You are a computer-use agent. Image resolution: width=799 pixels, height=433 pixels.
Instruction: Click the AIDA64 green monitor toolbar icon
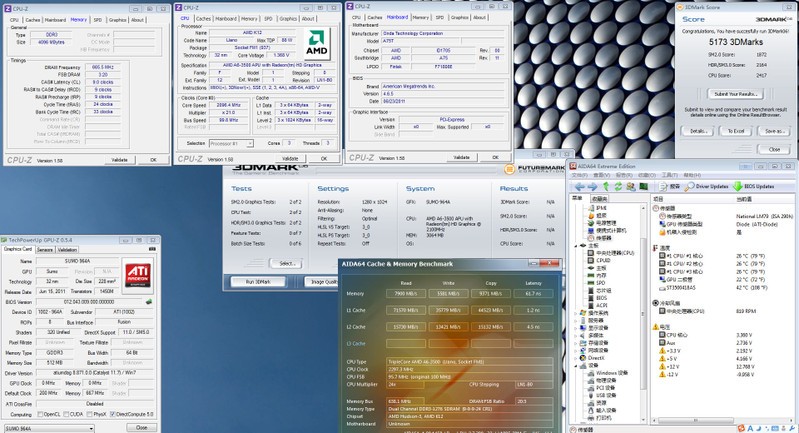click(644, 186)
